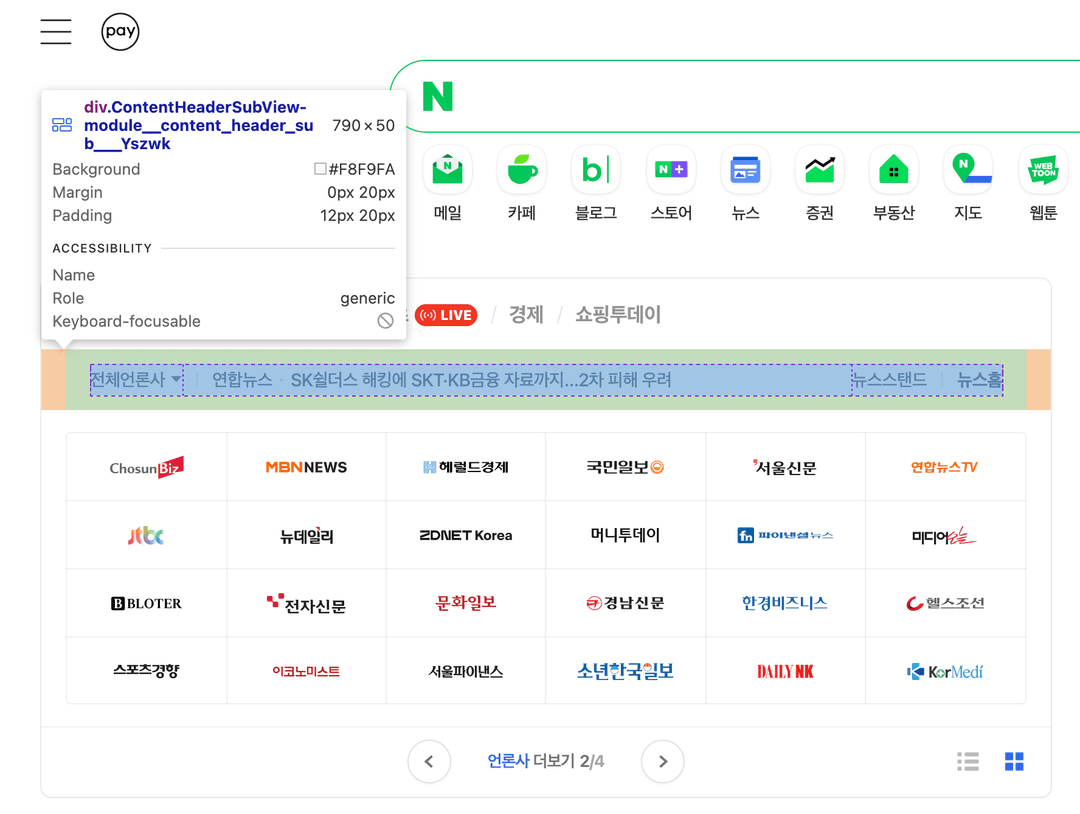Open the 지도 map shortcut icon
The width and height of the screenshot is (1080, 814).
(x=968, y=170)
